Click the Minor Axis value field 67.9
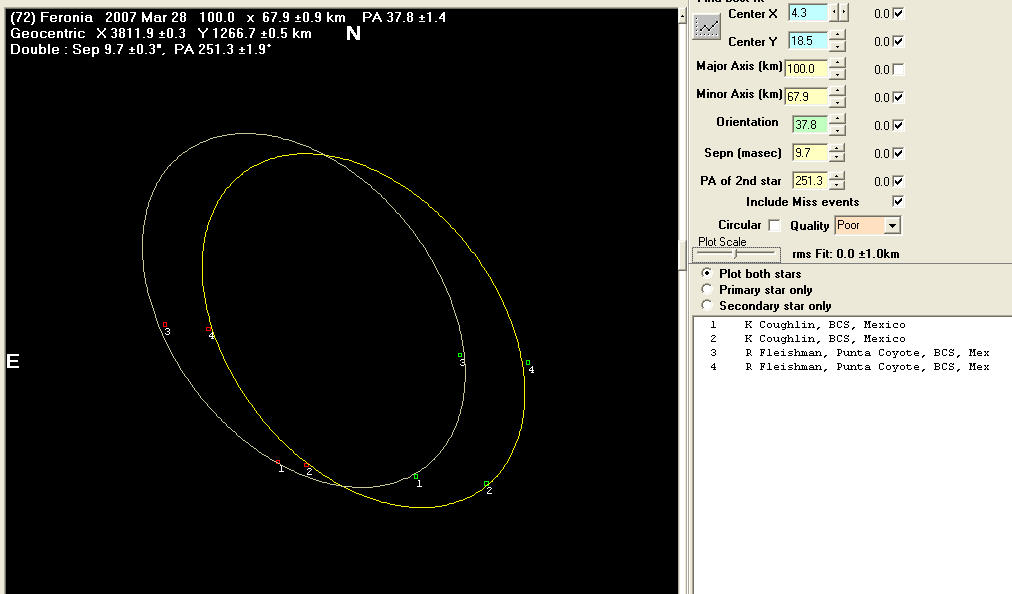 tap(806, 97)
